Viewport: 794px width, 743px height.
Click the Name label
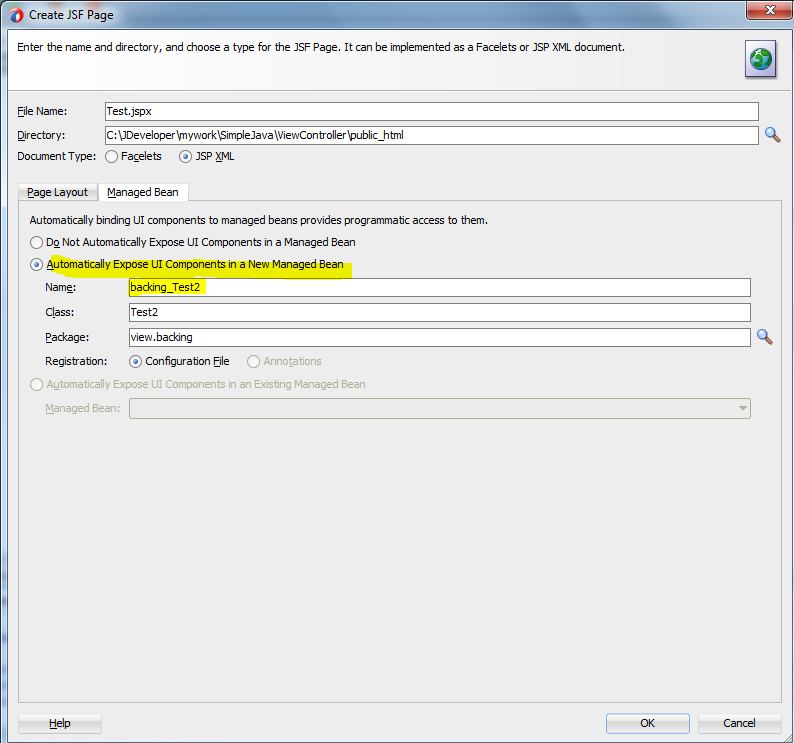coord(60,287)
